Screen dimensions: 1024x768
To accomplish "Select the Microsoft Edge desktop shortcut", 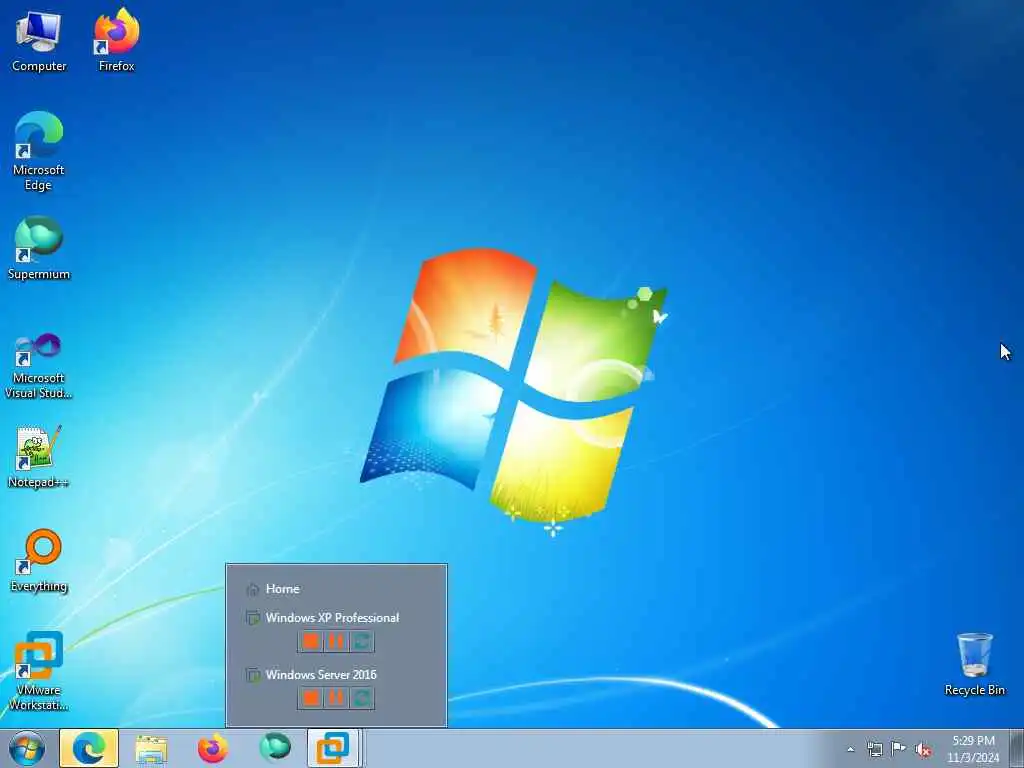I will pos(39,151).
